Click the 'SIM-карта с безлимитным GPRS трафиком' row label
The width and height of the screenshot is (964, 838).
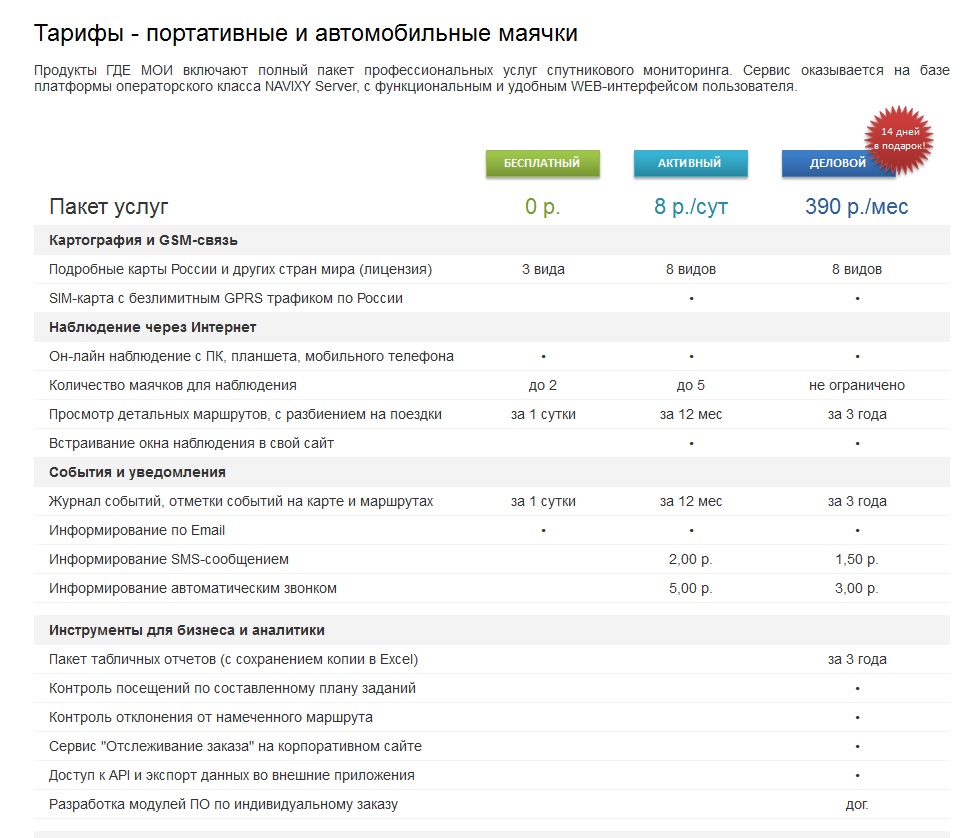coord(226,298)
